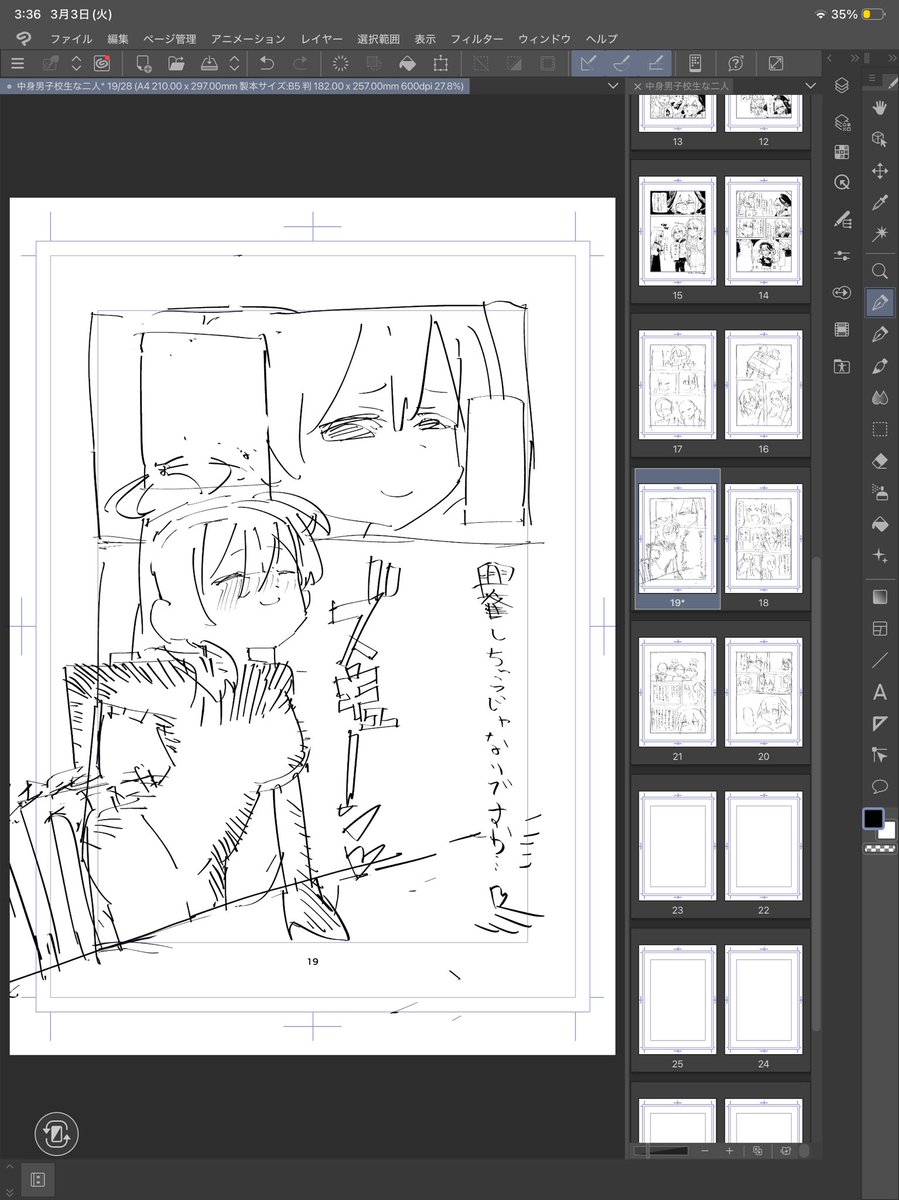Viewport: 899px width, 1200px height.
Task: Expand the up/down arrows beside Save icon
Action: [x=234, y=63]
